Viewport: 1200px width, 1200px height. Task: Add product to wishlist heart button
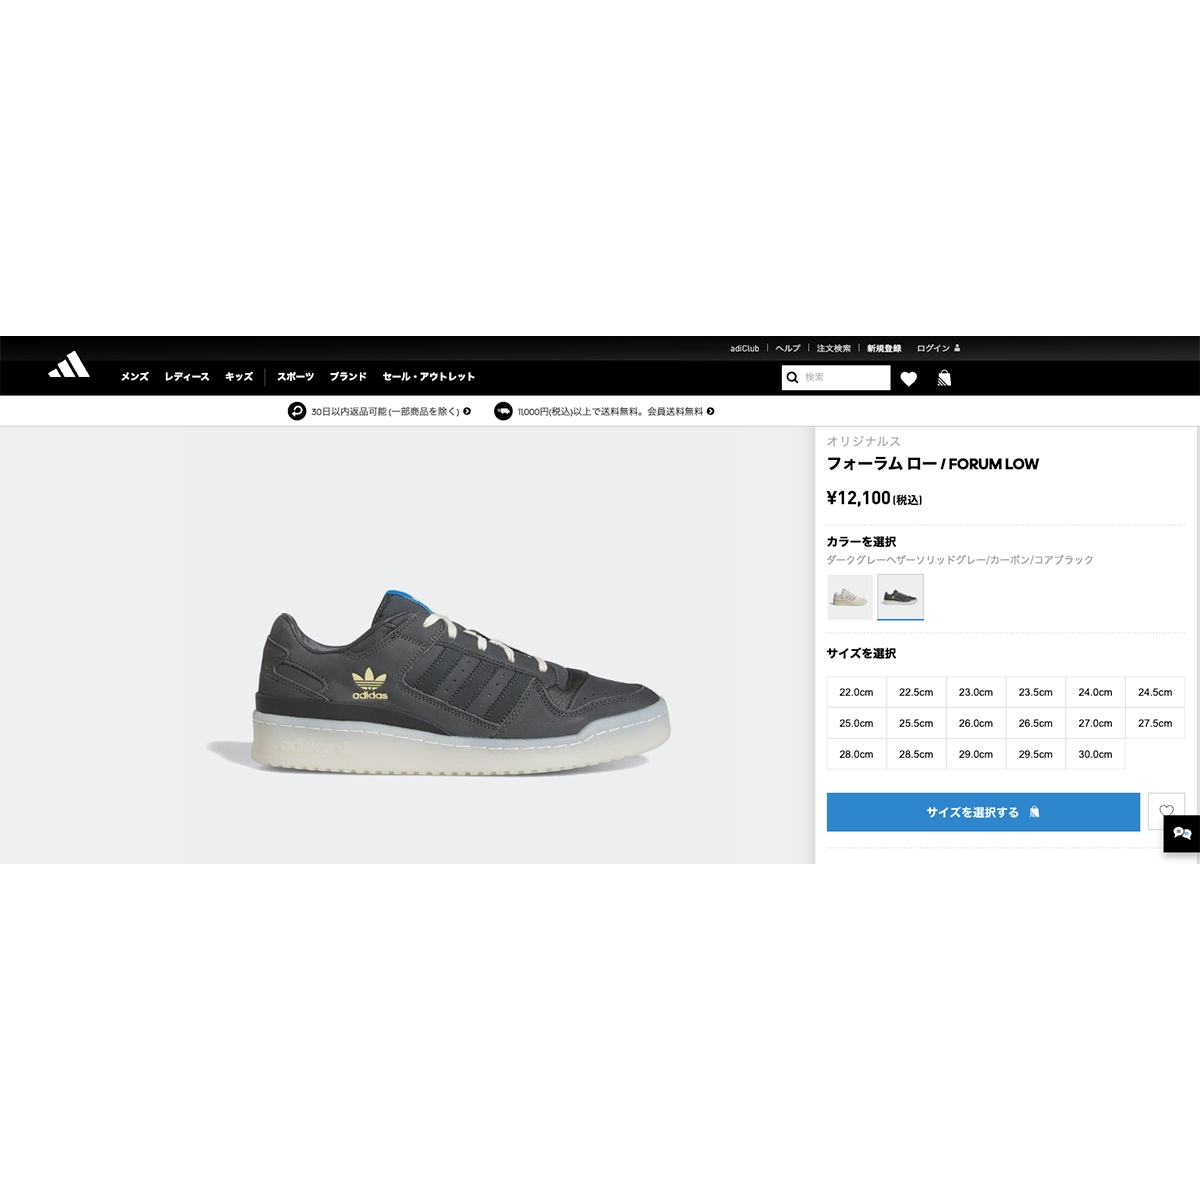[x=1166, y=811]
